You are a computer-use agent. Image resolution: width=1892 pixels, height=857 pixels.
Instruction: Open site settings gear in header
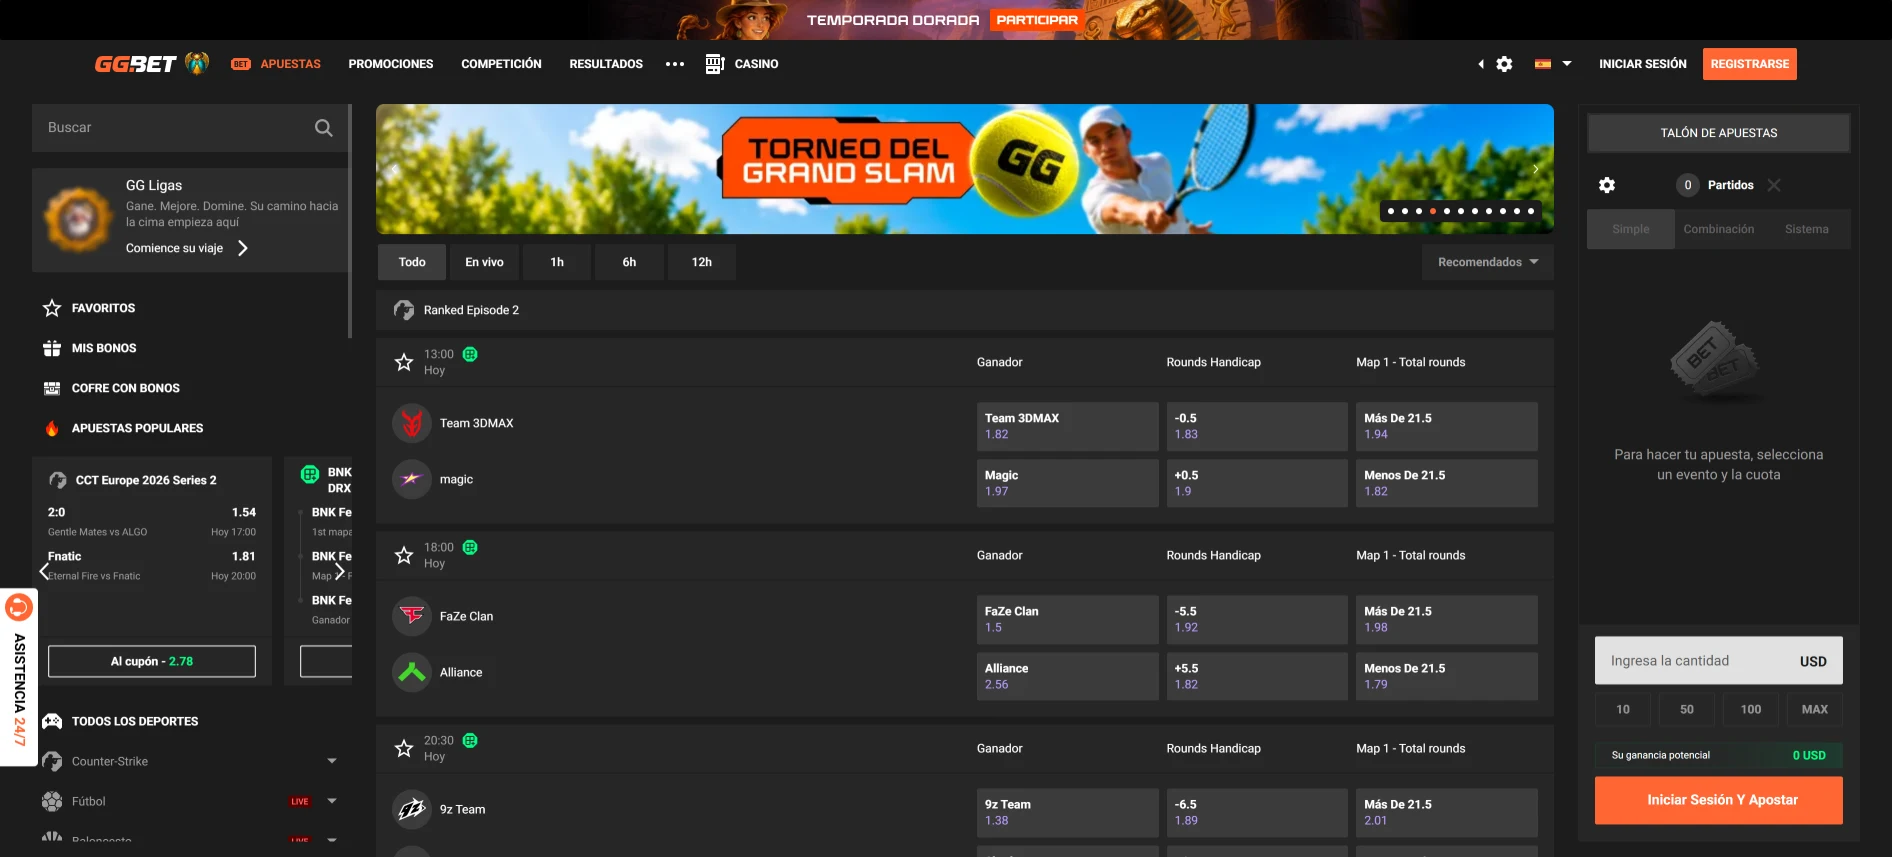1504,64
